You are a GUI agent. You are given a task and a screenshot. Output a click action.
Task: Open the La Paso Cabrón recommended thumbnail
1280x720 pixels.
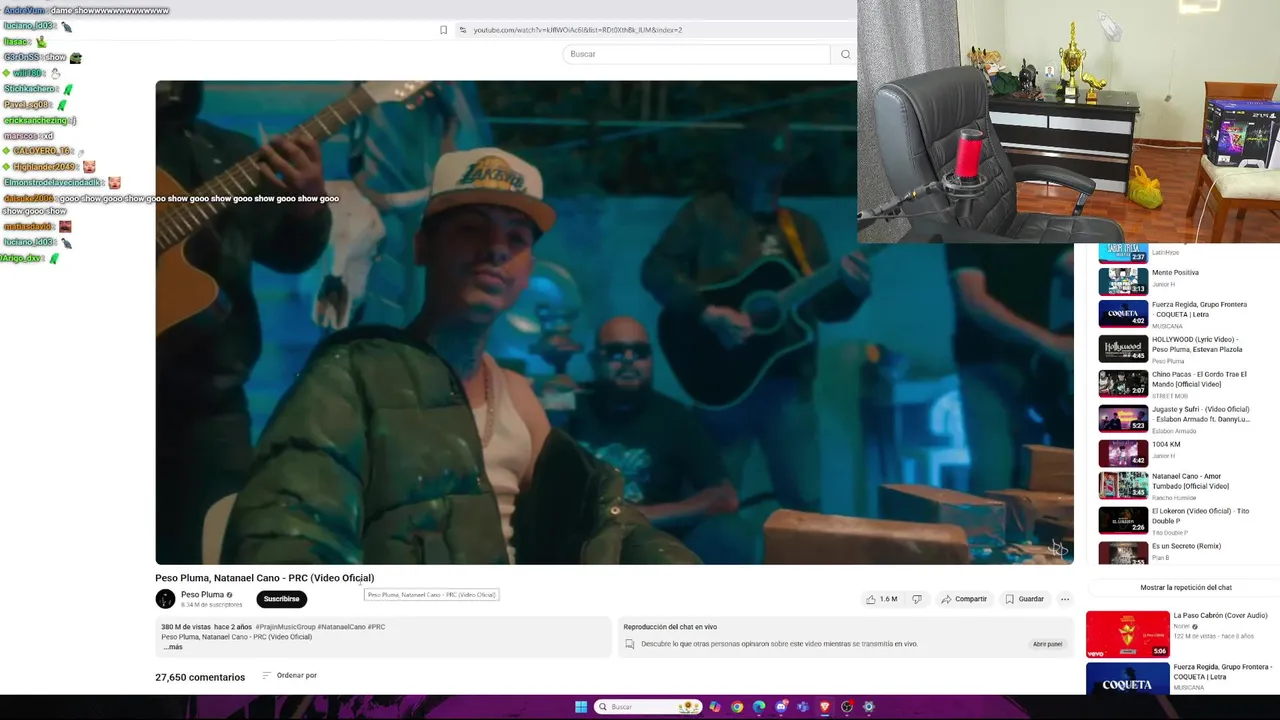[x=1128, y=634]
